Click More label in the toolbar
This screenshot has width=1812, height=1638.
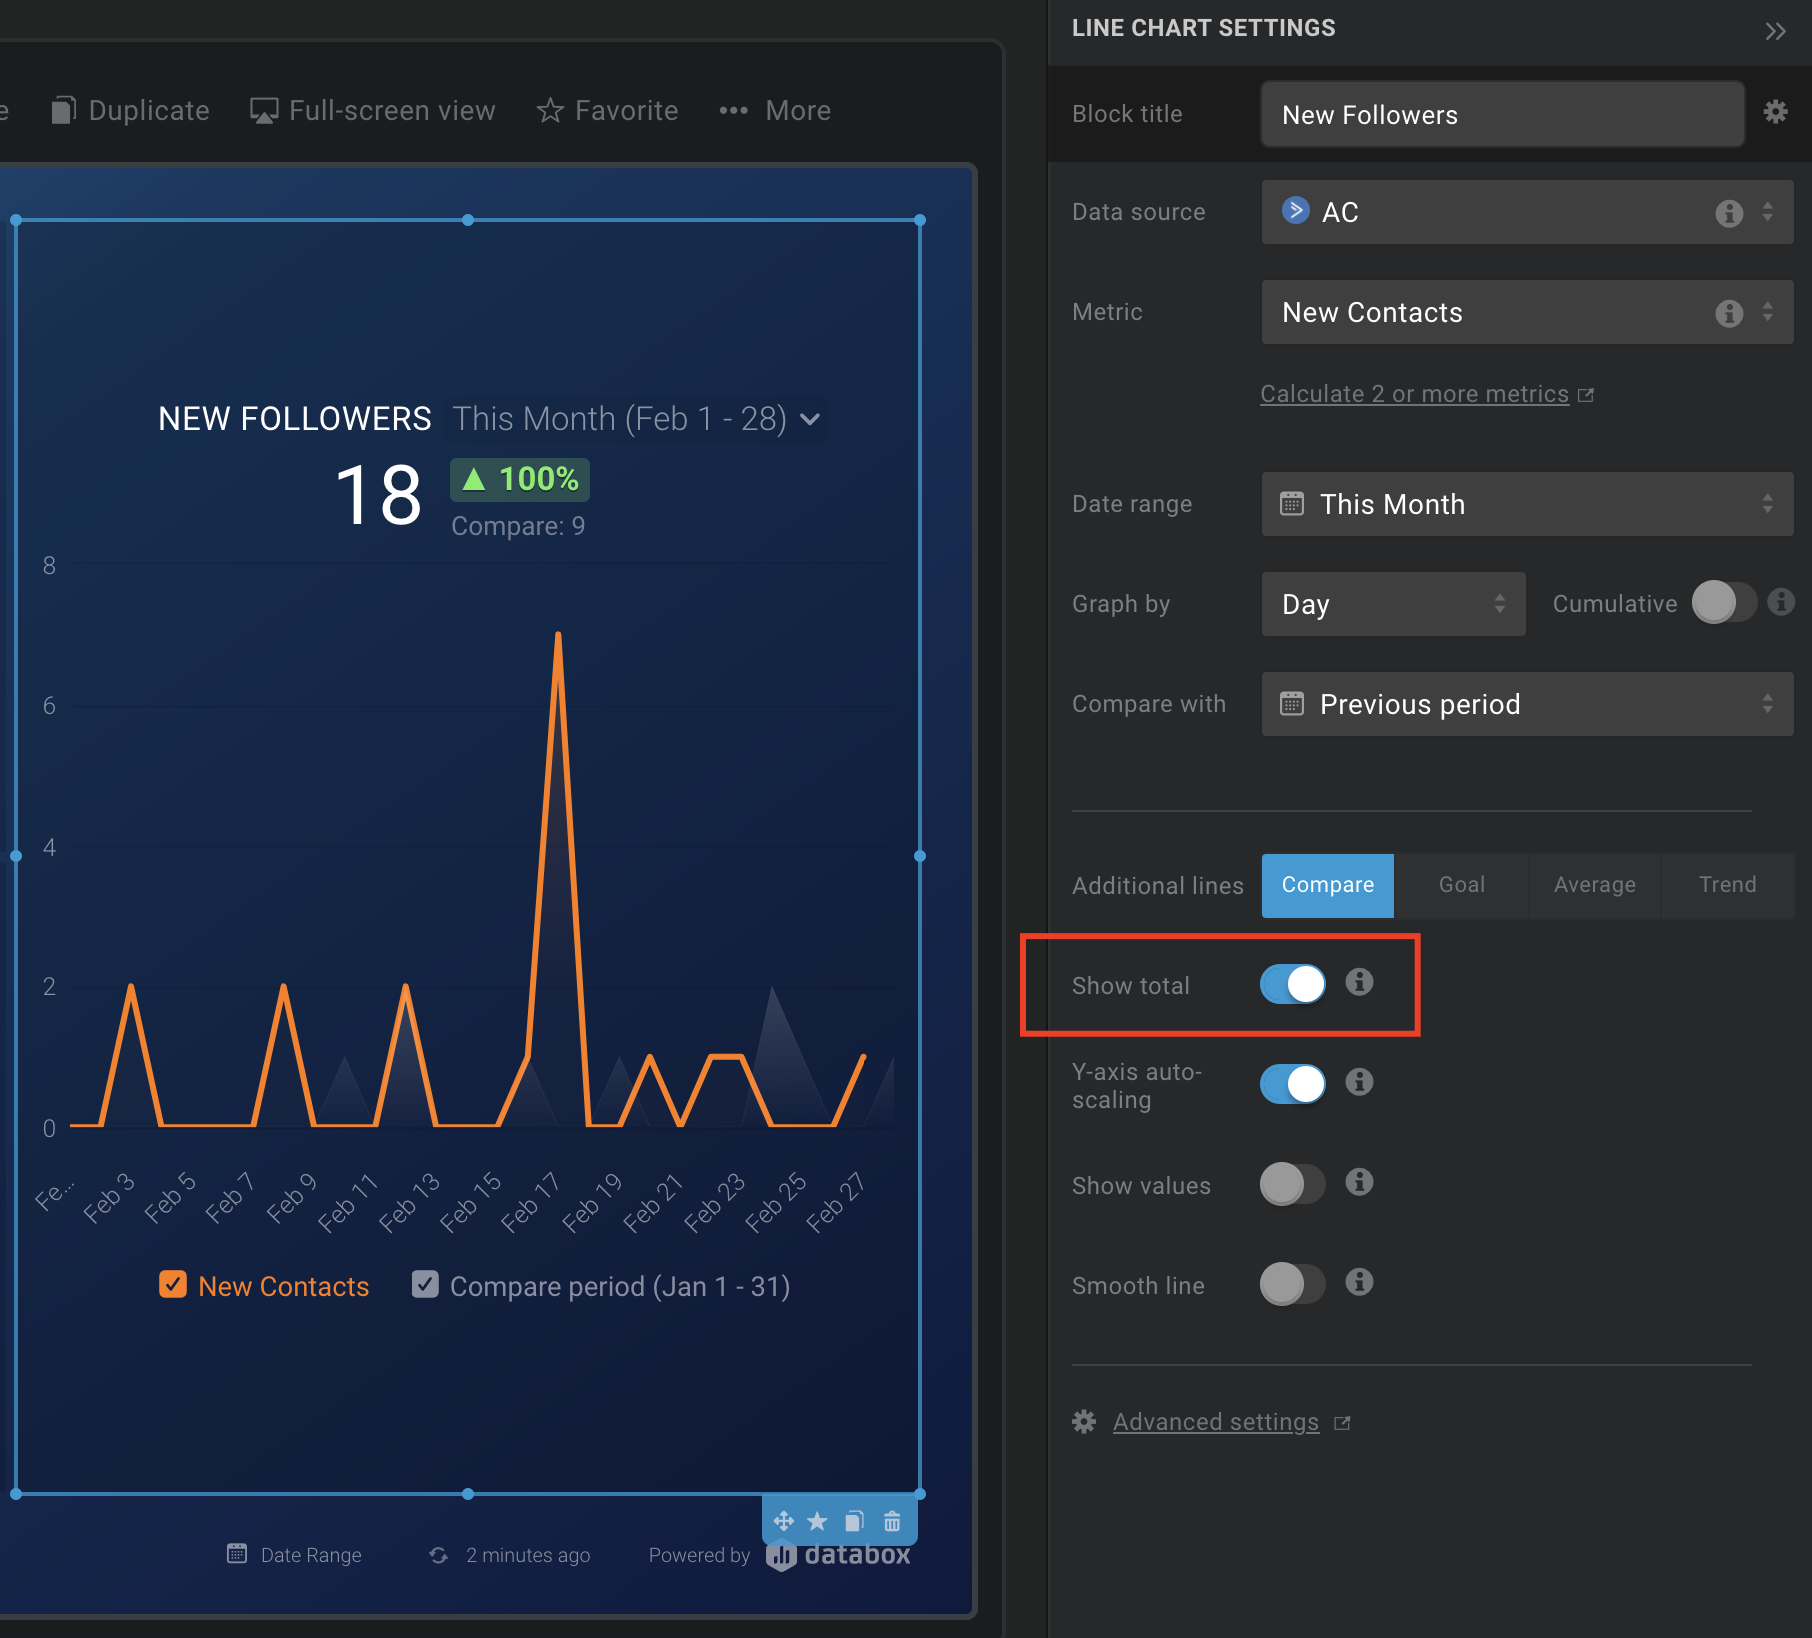click(798, 111)
